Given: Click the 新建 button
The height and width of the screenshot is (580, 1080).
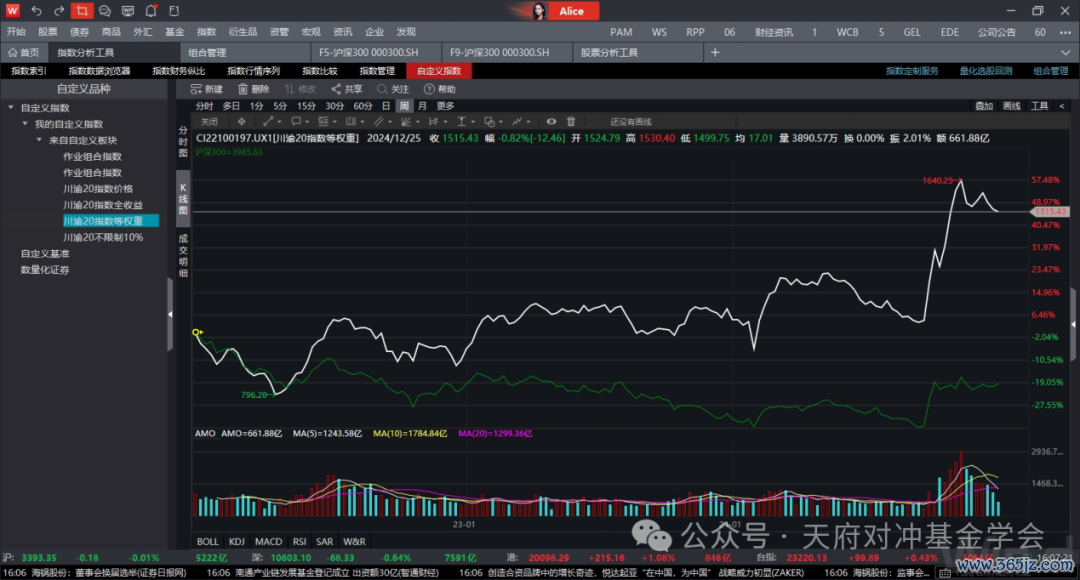Looking at the screenshot, I should click(207, 89).
